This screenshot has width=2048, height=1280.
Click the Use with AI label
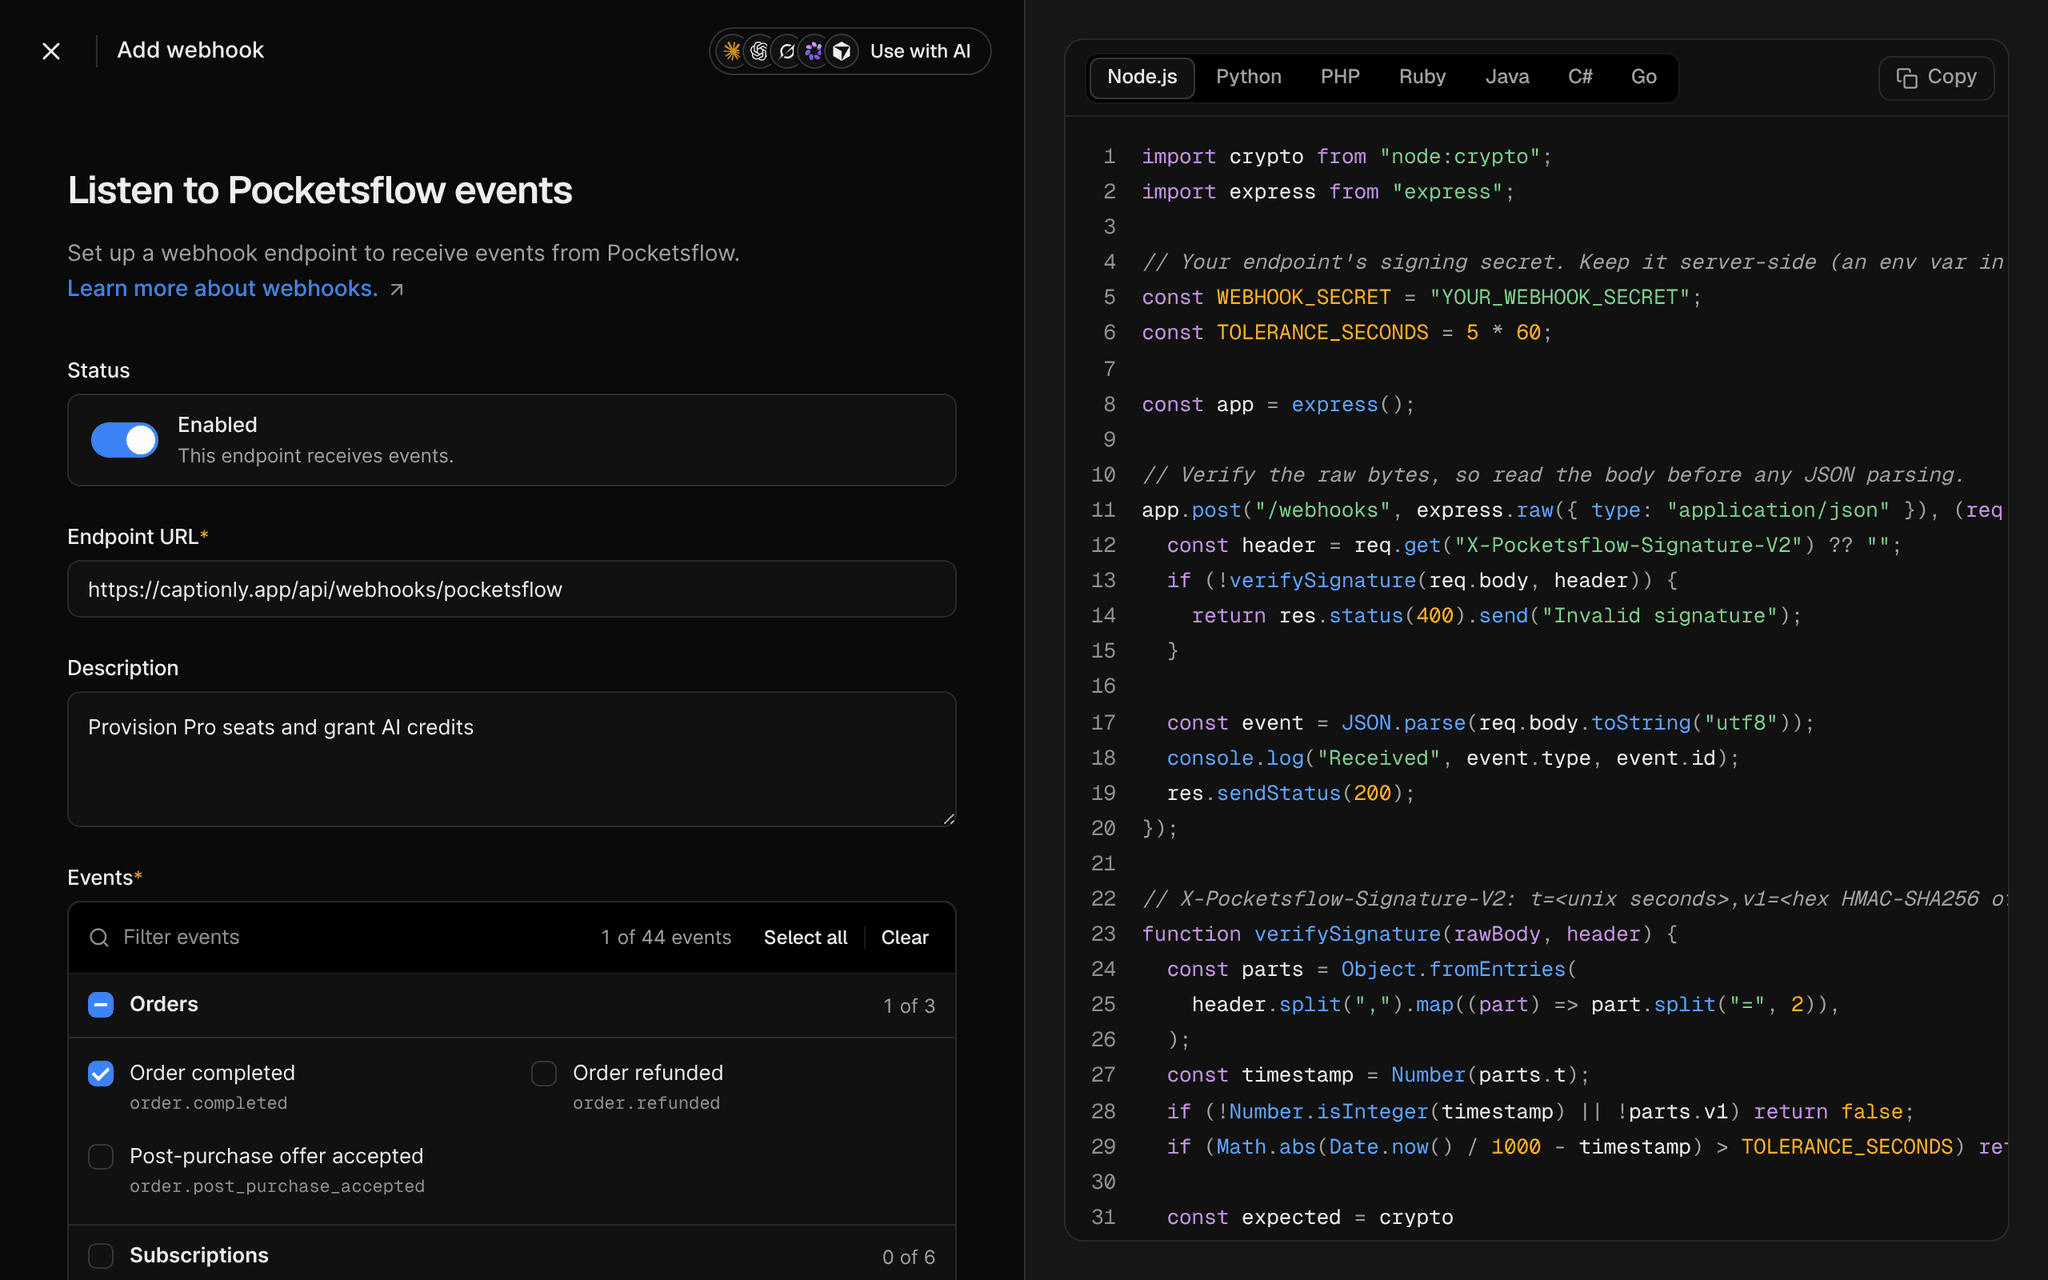pos(920,51)
